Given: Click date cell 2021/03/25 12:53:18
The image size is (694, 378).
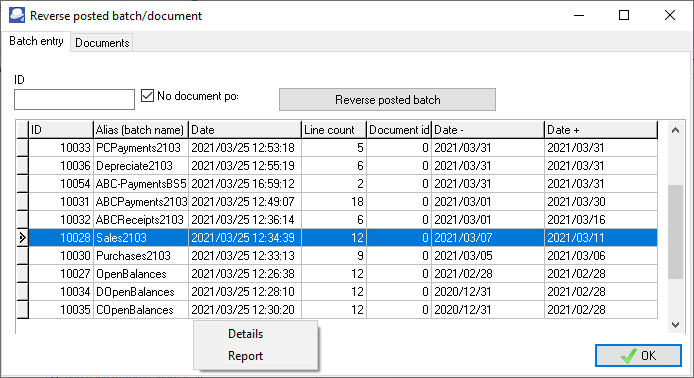Looking at the screenshot, I should pyautogui.click(x=245, y=148).
